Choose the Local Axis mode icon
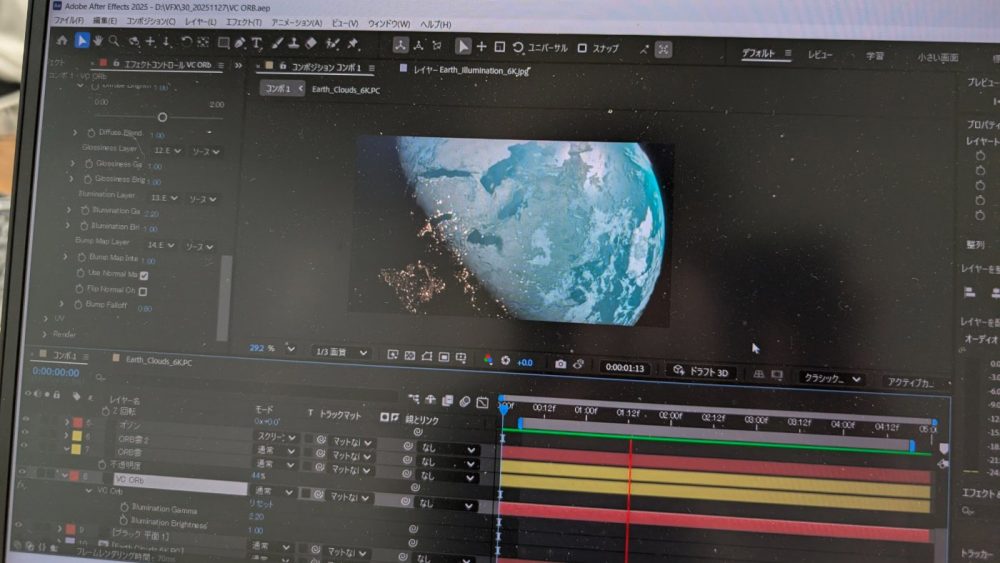Image resolution: width=1000 pixels, height=563 pixels. (401, 45)
